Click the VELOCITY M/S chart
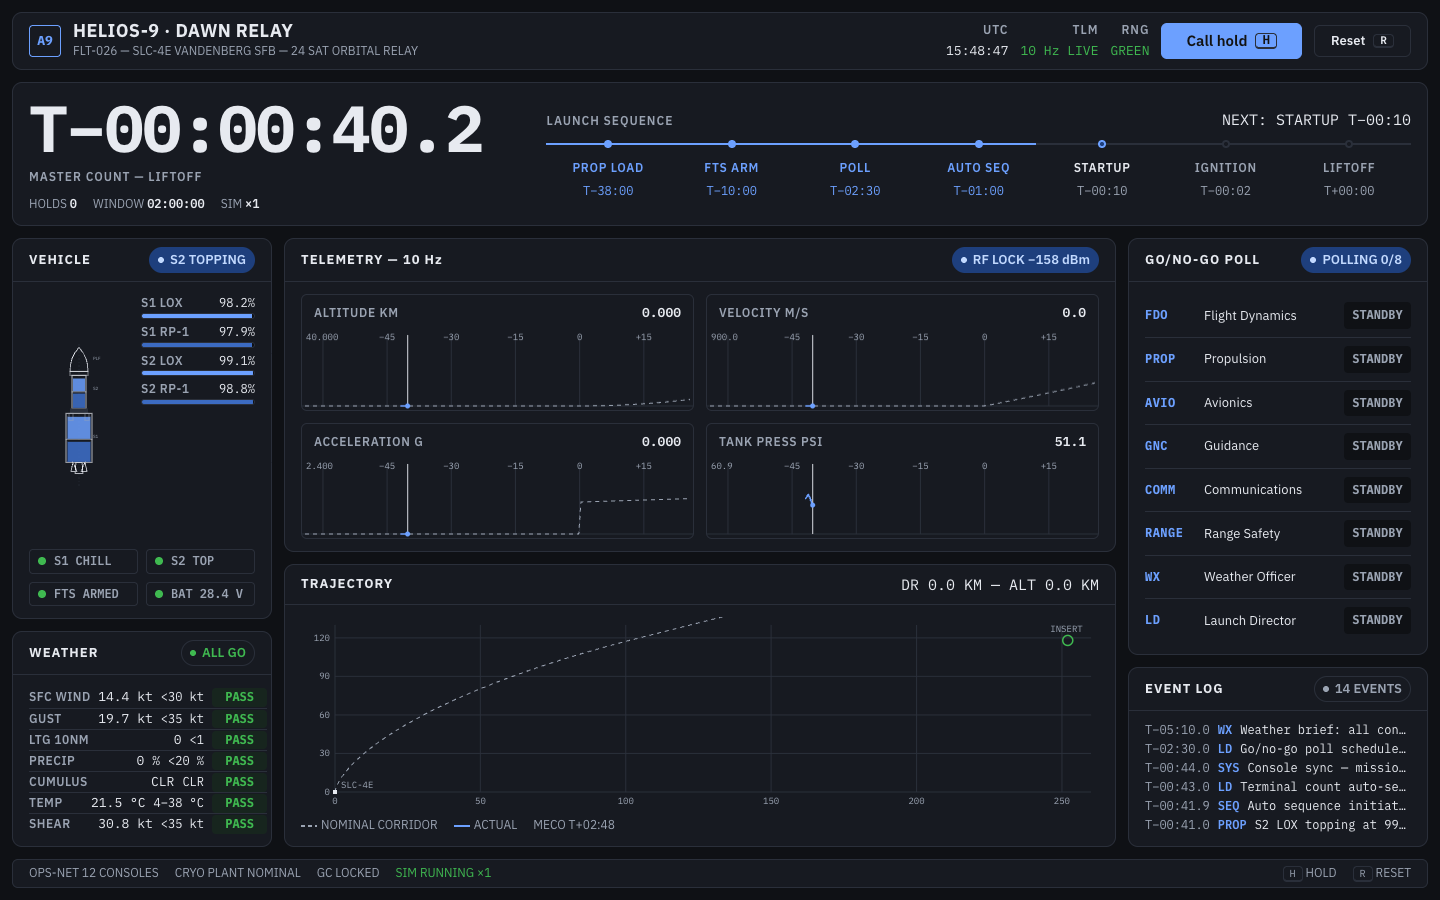The width and height of the screenshot is (1440, 900). pos(902,352)
